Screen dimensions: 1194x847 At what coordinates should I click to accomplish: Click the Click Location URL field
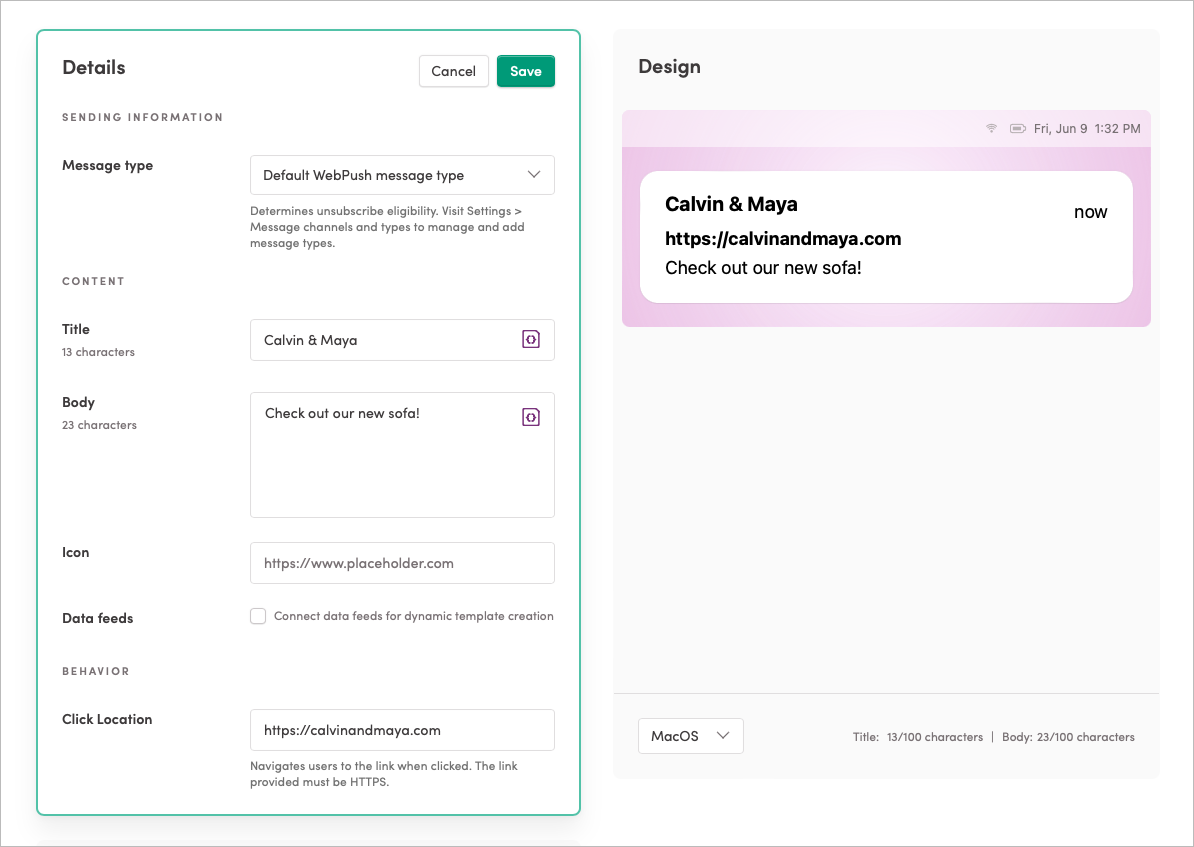click(x=402, y=730)
